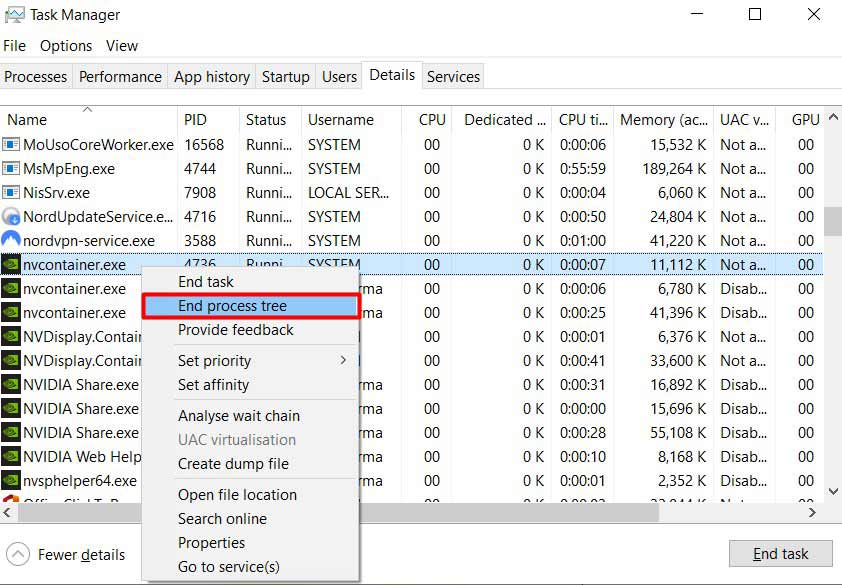Click the NVIDIA Web Helper icon
The image size is (842, 585).
click(11, 457)
